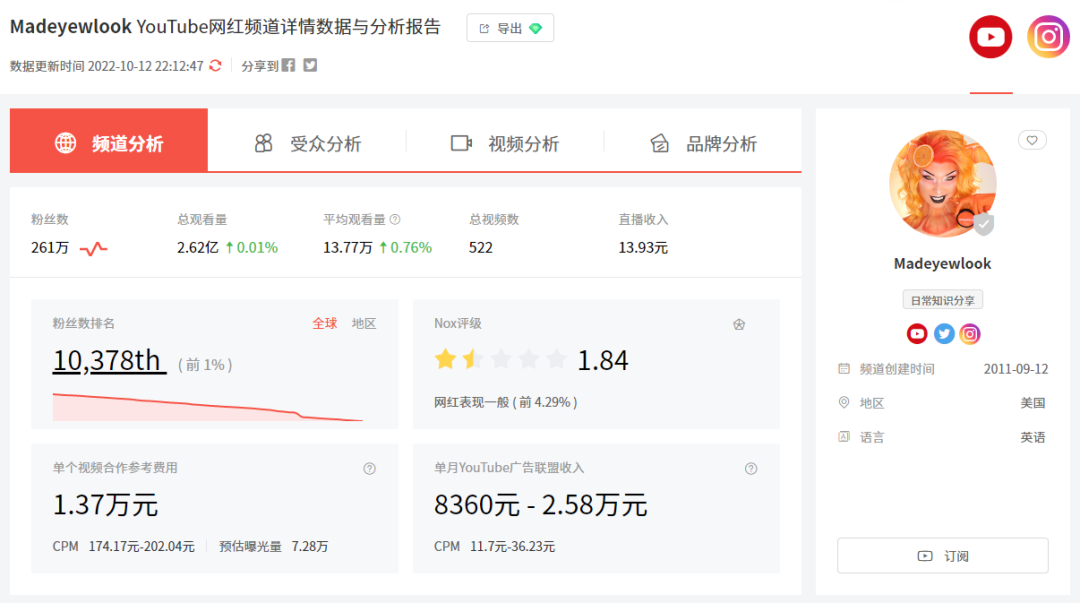Click the 2011-09-12 creation date
Screen dimensions: 1080x603
tap(1016, 369)
